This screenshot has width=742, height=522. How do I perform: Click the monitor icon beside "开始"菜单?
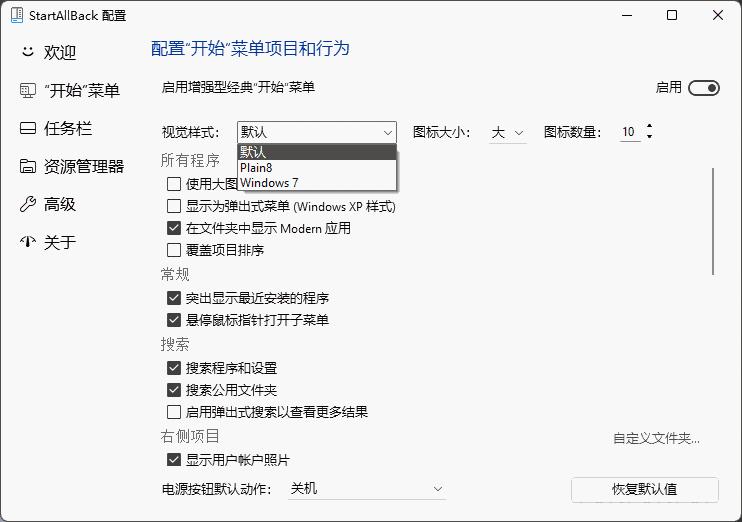(x=27, y=91)
